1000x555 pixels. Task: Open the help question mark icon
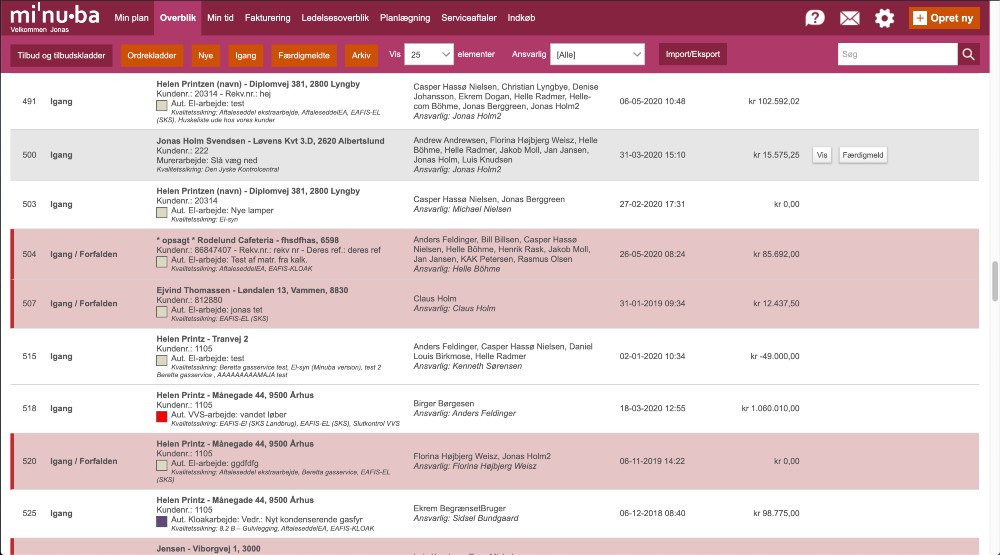(x=815, y=18)
